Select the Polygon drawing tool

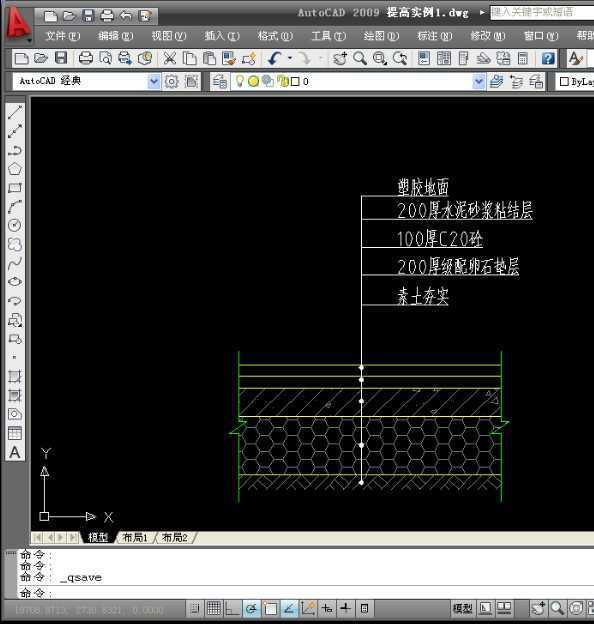point(15,169)
